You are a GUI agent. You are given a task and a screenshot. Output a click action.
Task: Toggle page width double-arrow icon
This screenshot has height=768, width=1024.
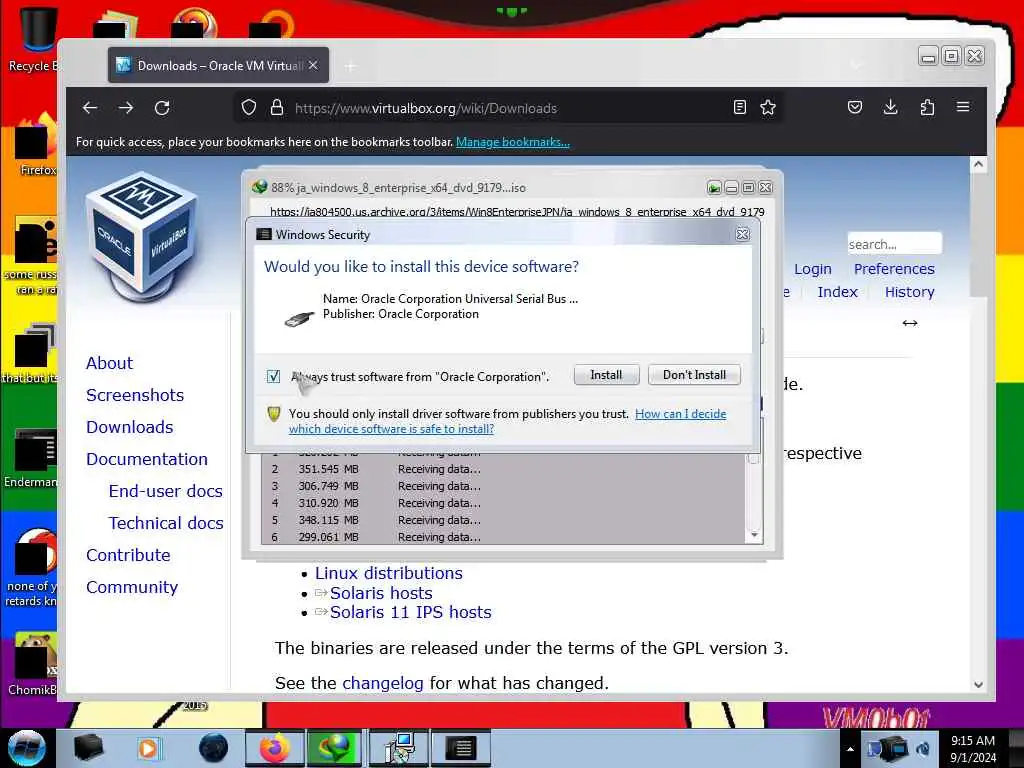910,323
